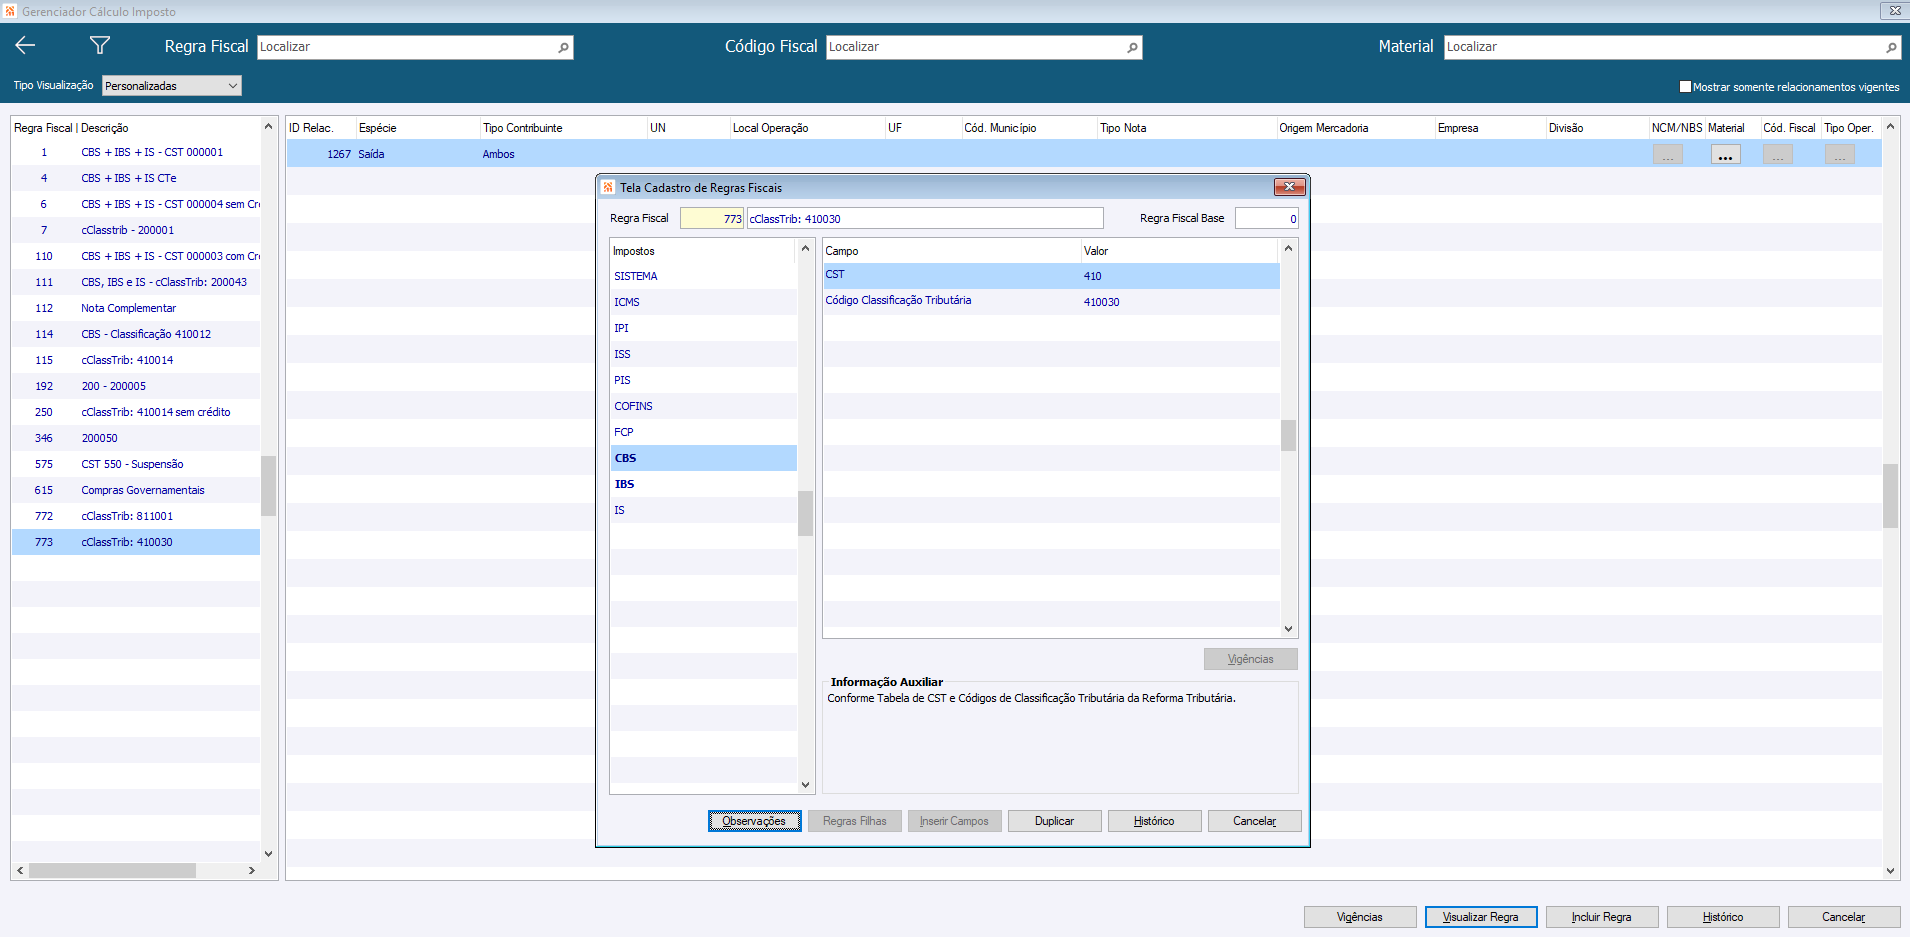Select Código Classificação Tributária row in Campo table
The height and width of the screenshot is (937, 1910).
pos(1052,301)
